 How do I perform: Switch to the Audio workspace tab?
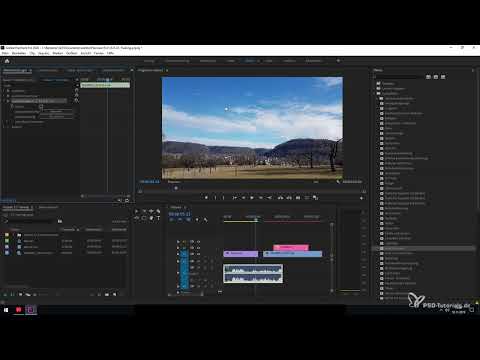click(x=269, y=61)
